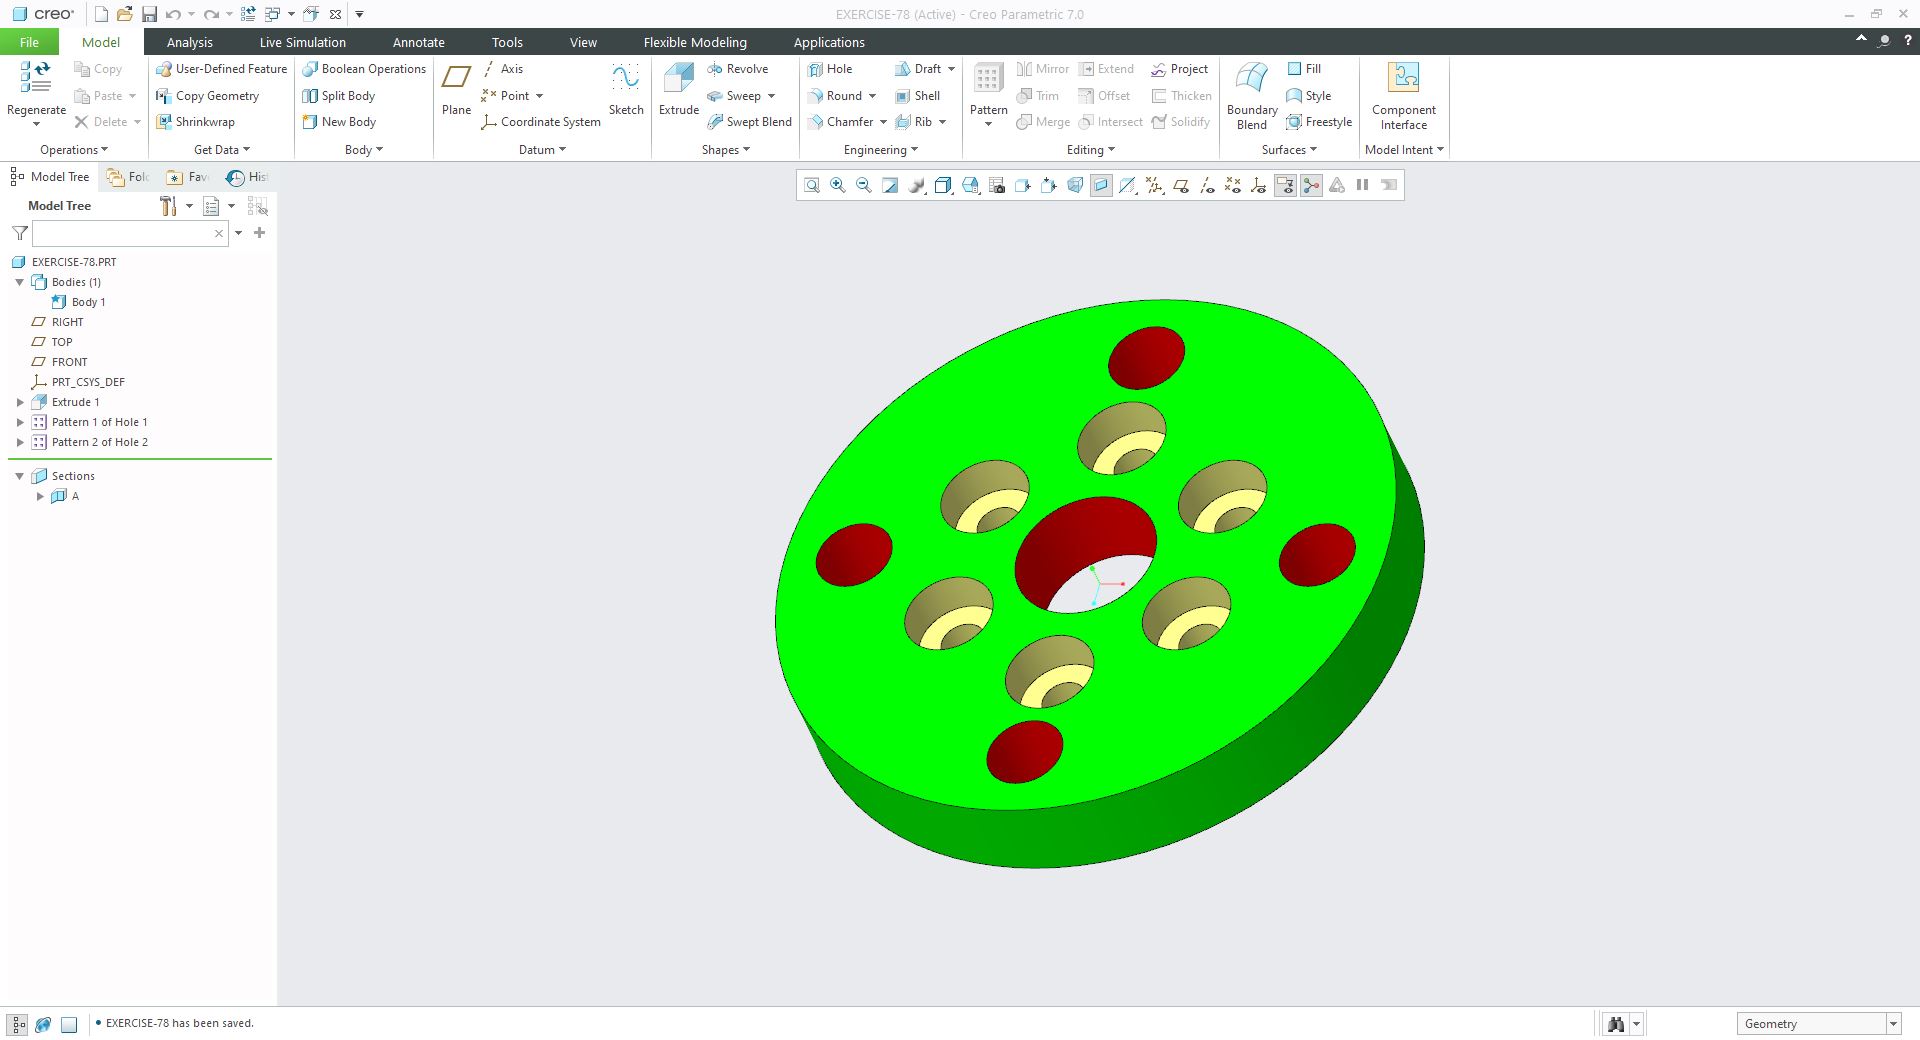Toggle the browser panel from the status bar

click(43, 1024)
